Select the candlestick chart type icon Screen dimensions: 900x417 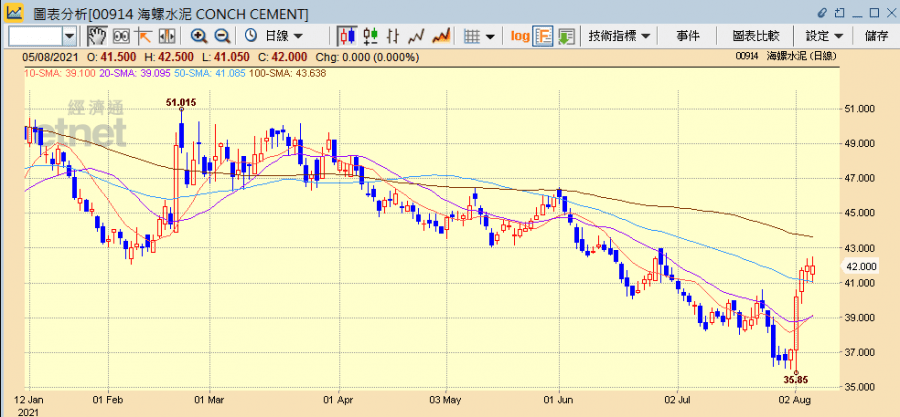point(347,36)
